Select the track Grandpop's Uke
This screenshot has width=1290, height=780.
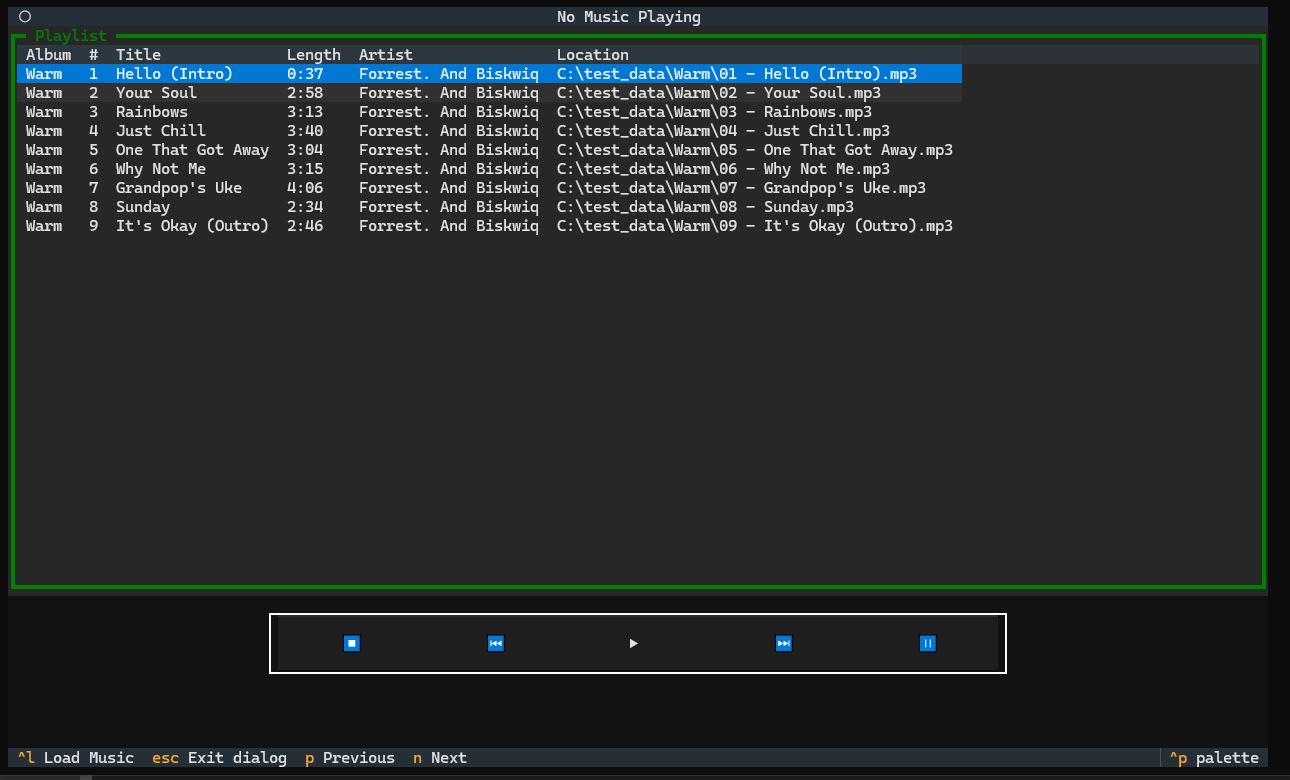click(178, 188)
